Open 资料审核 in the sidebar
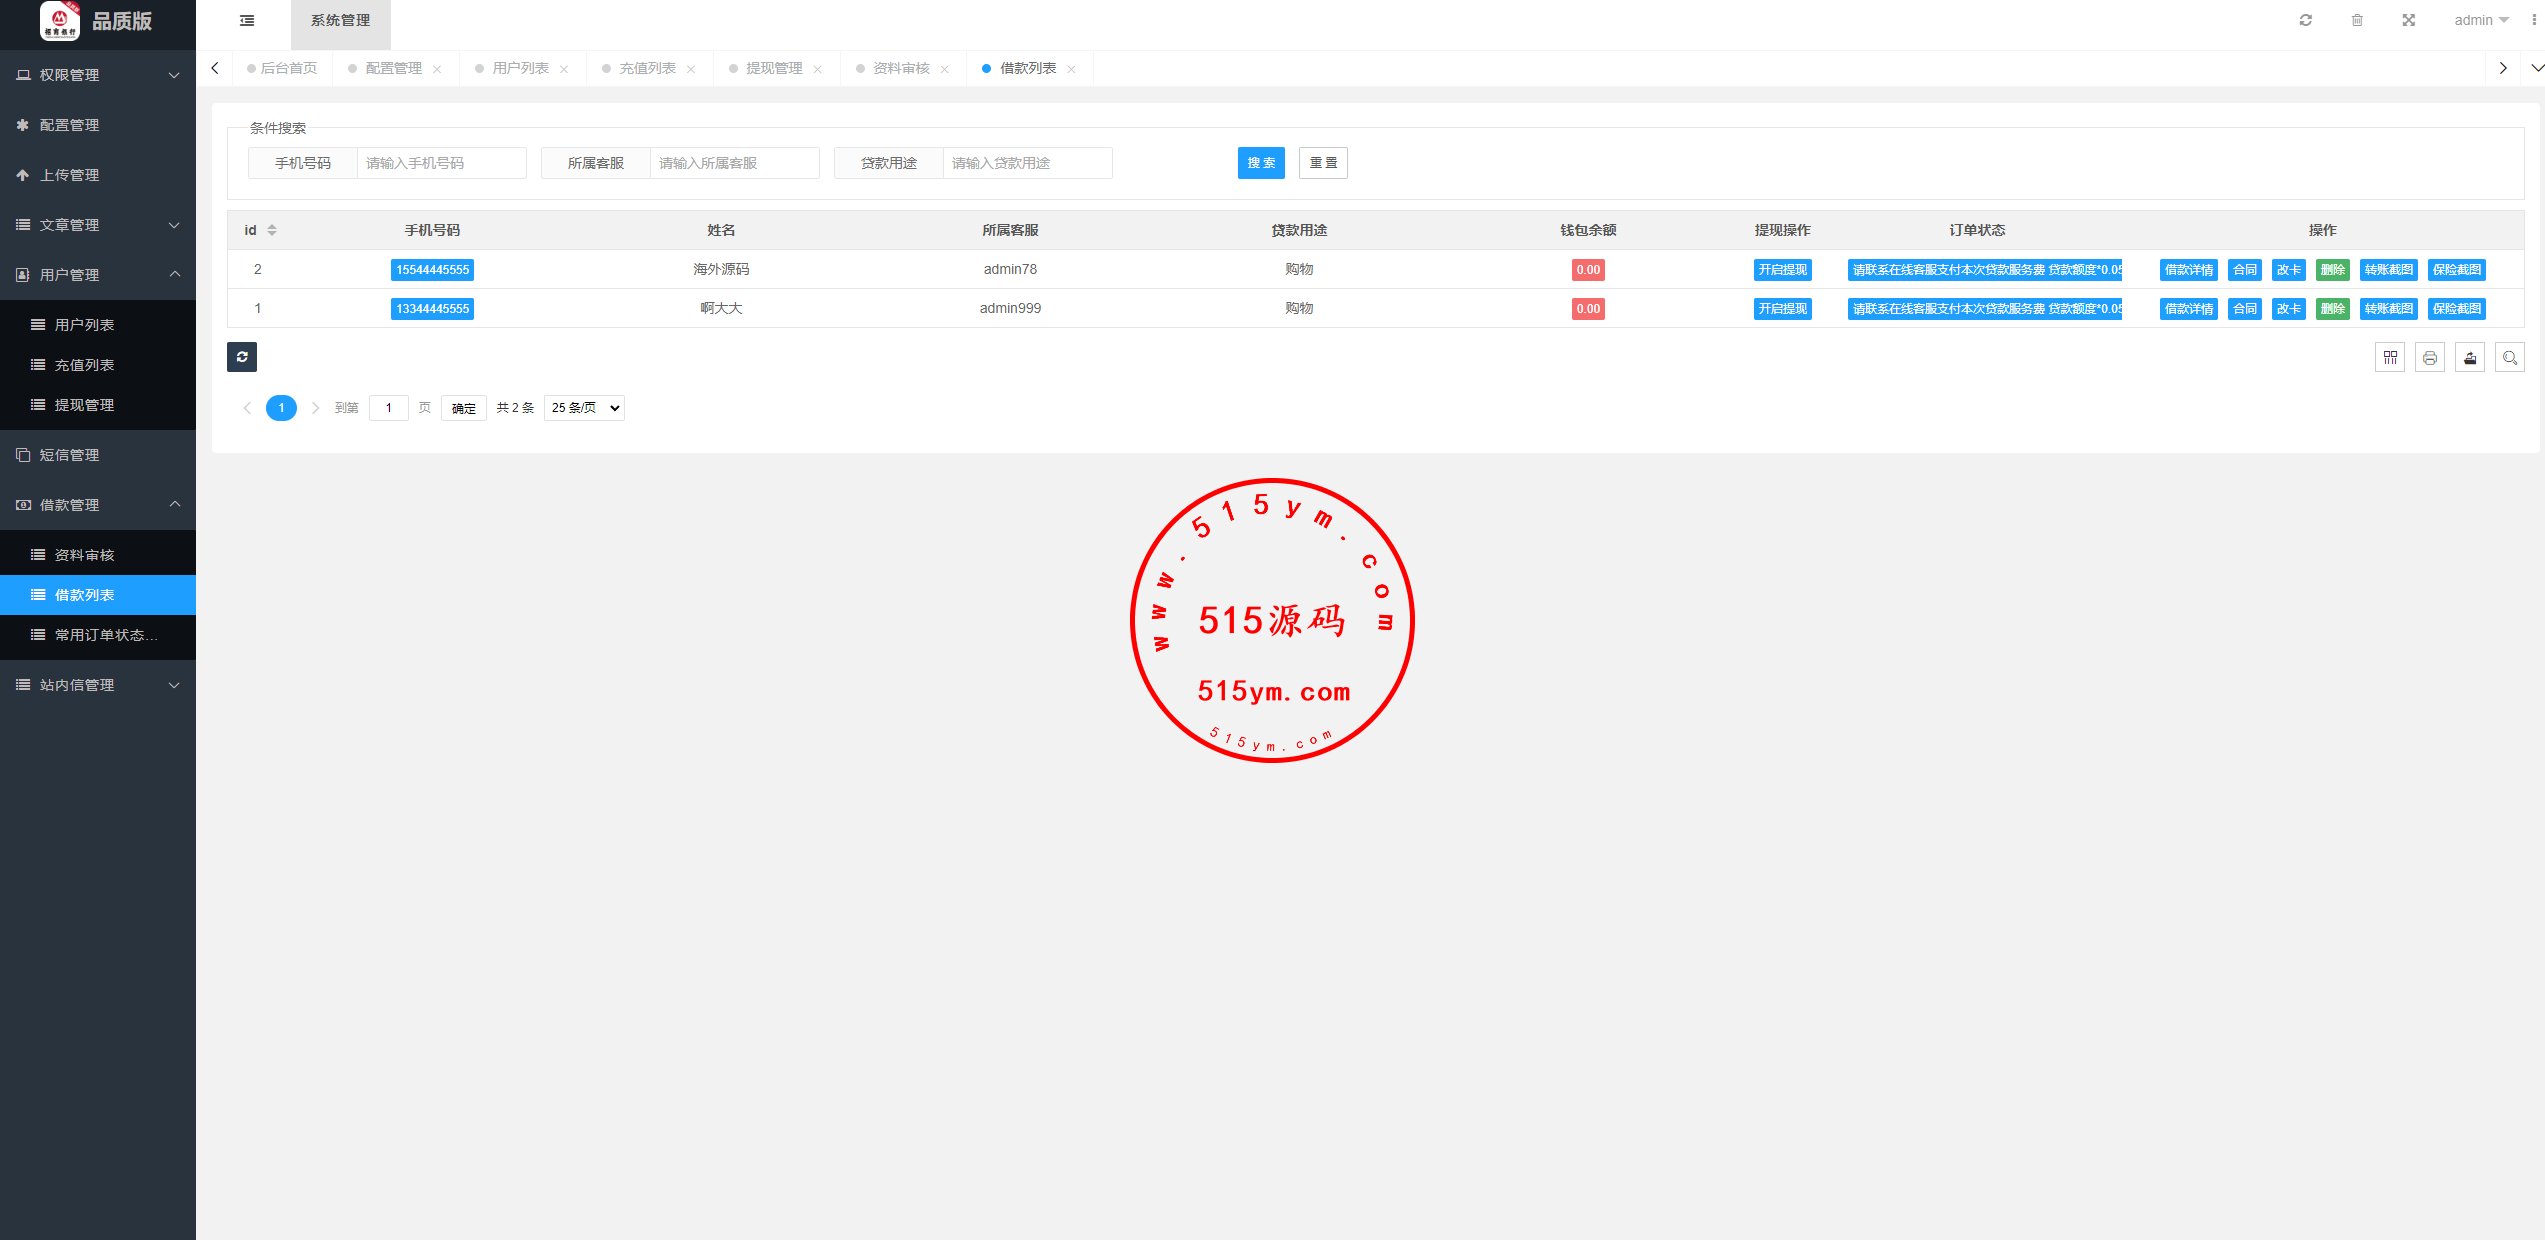 pyautogui.click(x=85, y=555)
